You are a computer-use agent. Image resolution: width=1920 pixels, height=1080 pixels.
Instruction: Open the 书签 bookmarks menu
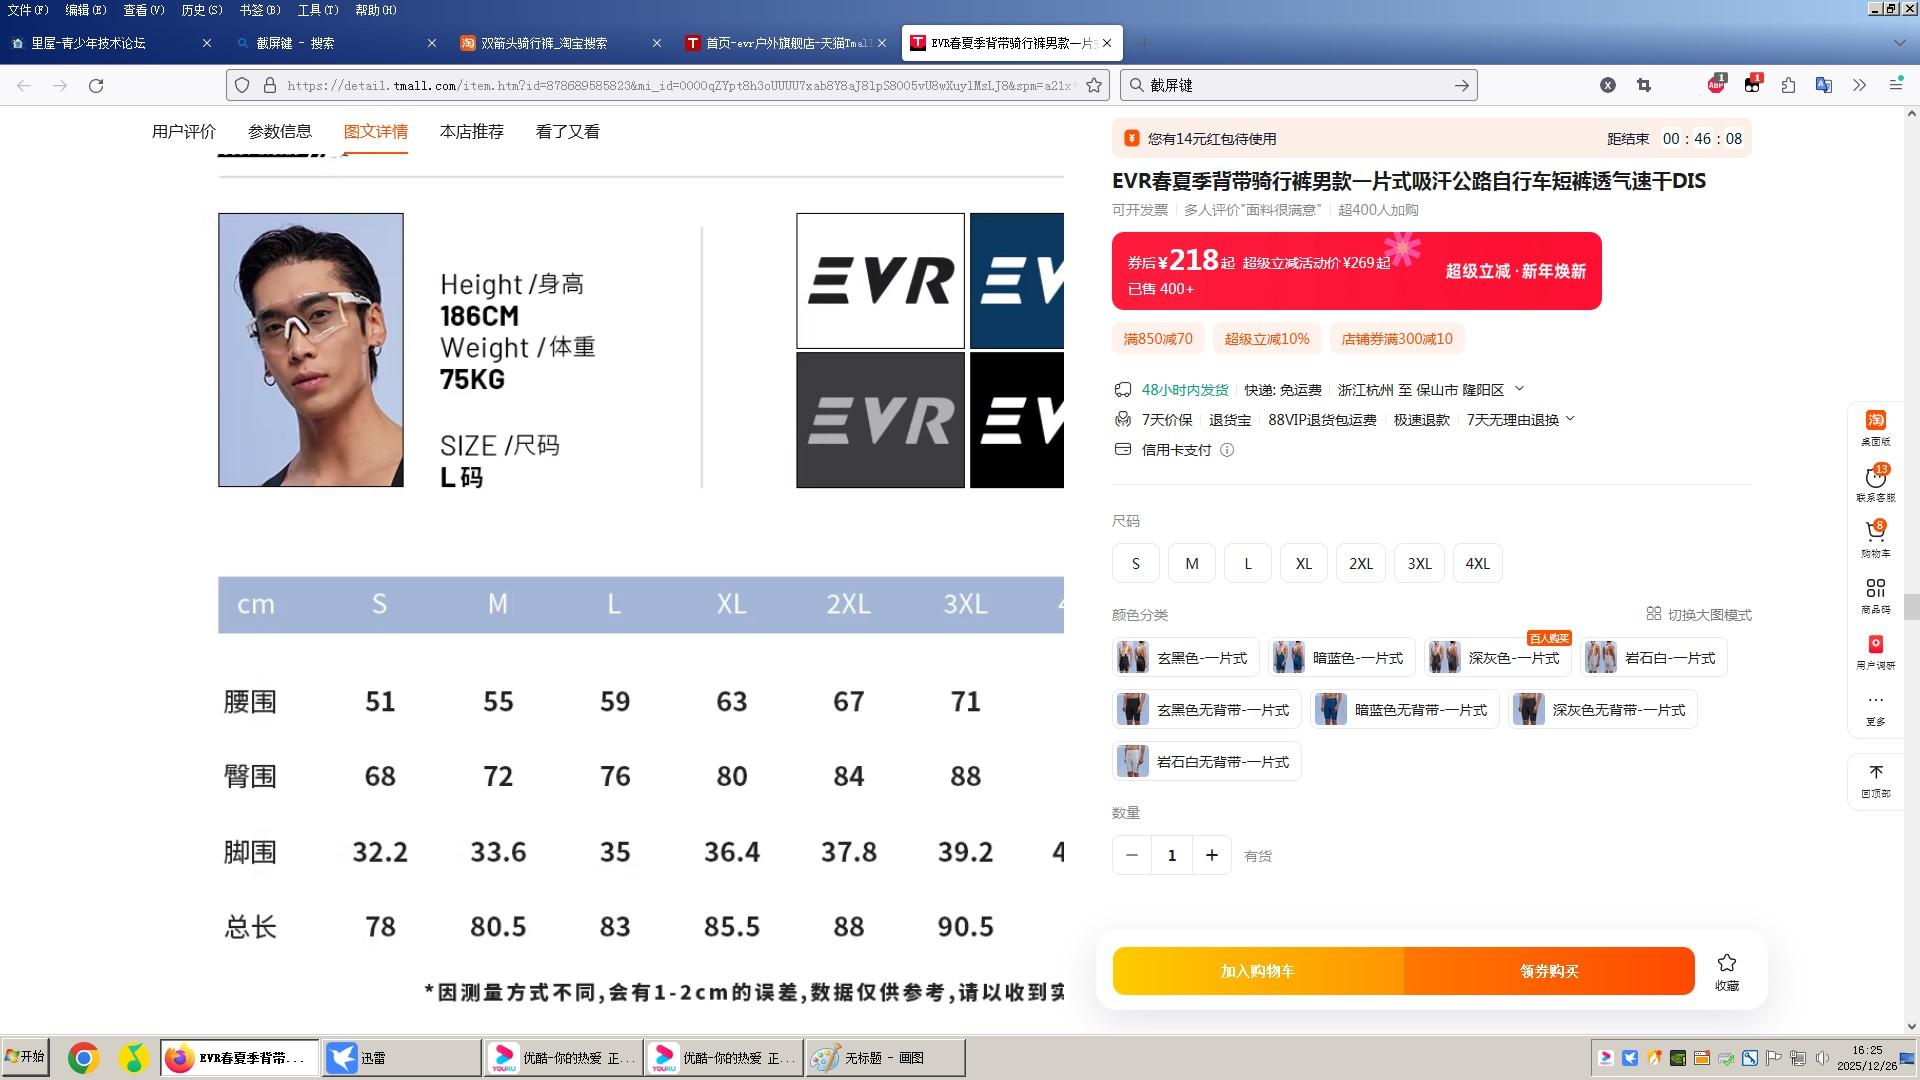(258, 10)
